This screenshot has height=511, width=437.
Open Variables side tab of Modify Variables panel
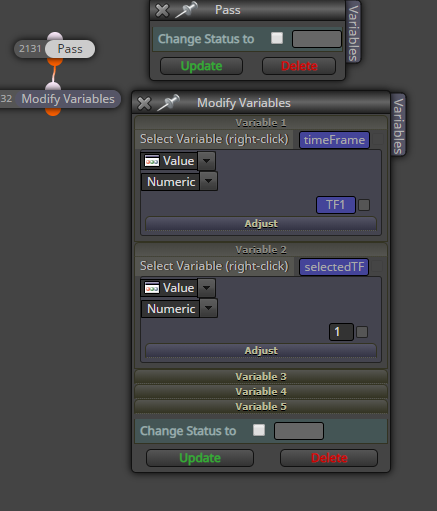pyautogui.click(x=398, y=125)
